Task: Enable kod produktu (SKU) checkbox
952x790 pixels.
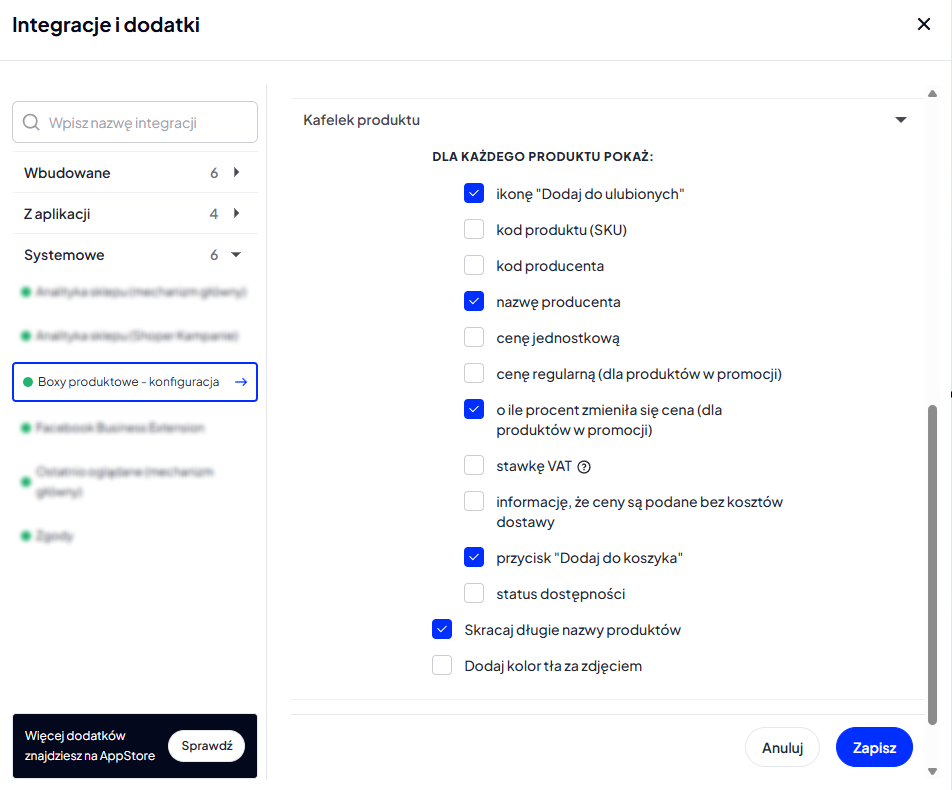Action: pos(474,230)
